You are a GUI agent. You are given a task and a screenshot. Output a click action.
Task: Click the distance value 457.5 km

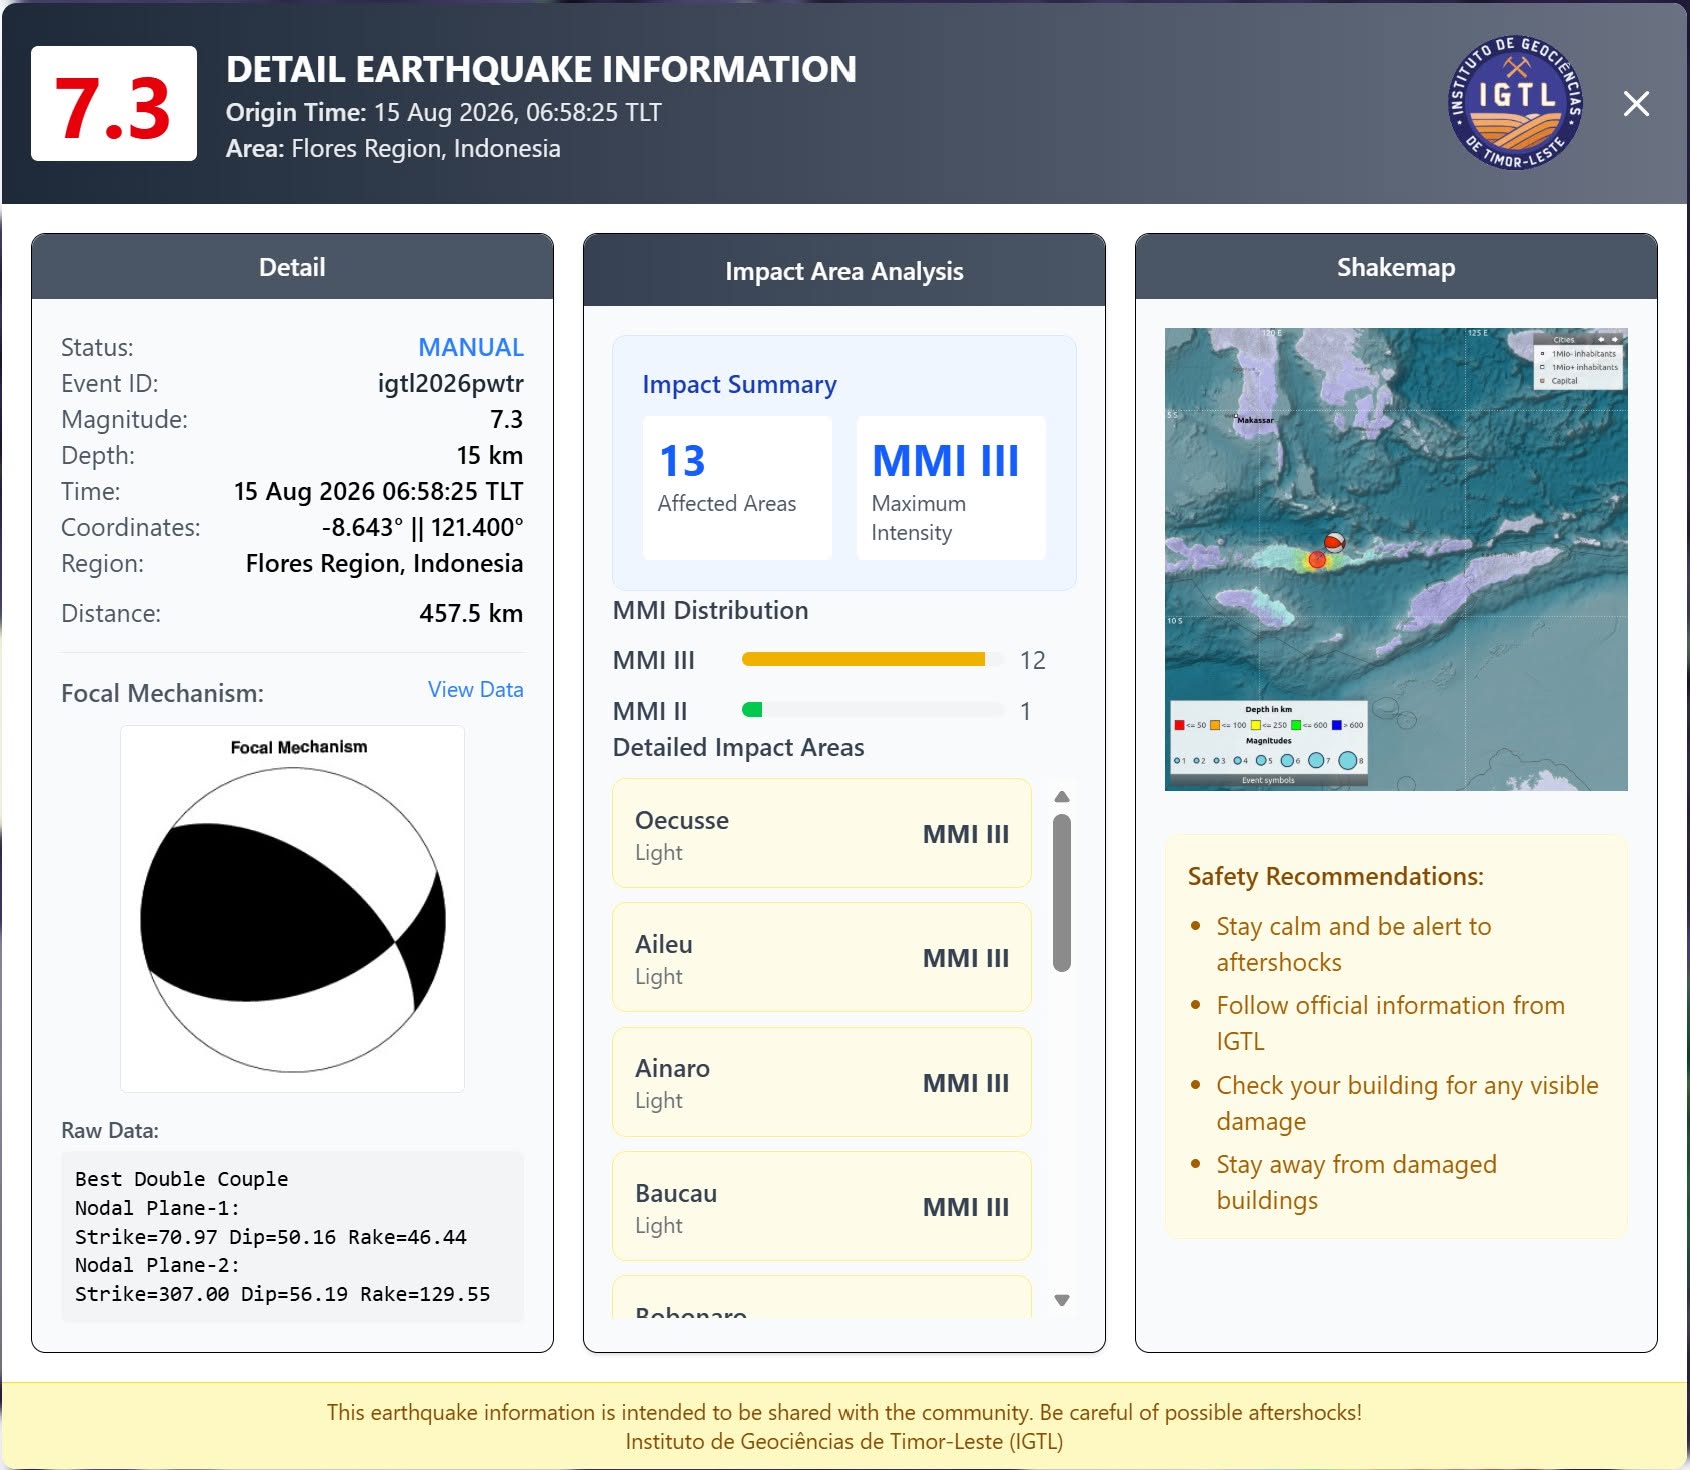click(x=471, y=613)
